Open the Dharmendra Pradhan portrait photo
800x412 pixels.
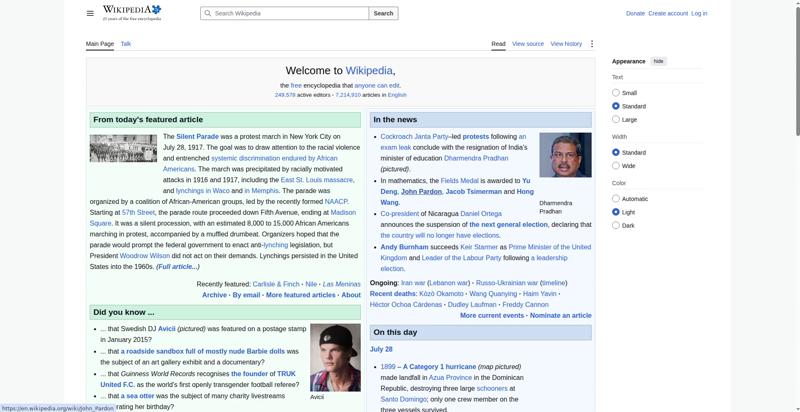point(565,155)
